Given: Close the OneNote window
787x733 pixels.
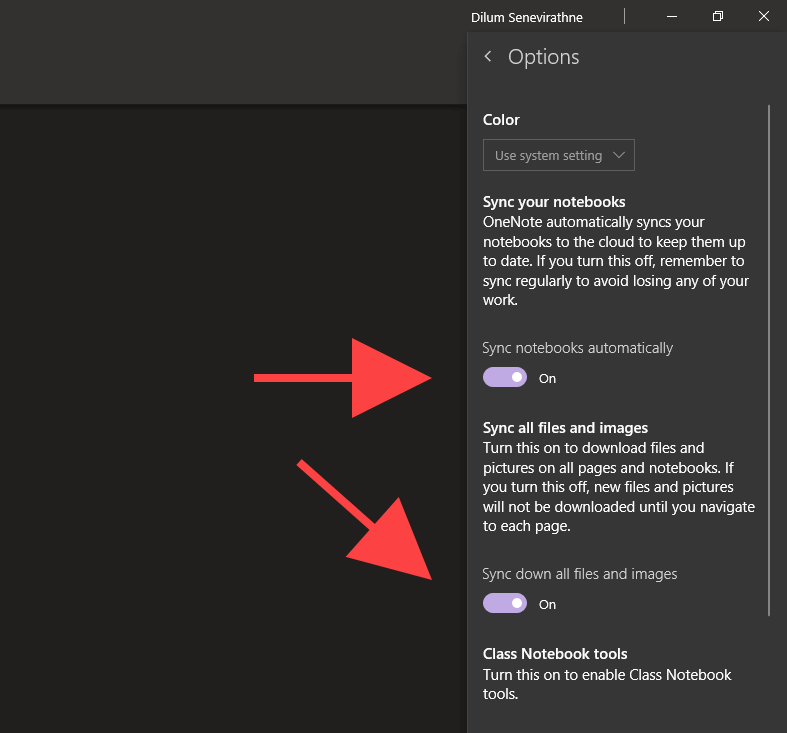Looking at the screenshot, I should point(763,17).
